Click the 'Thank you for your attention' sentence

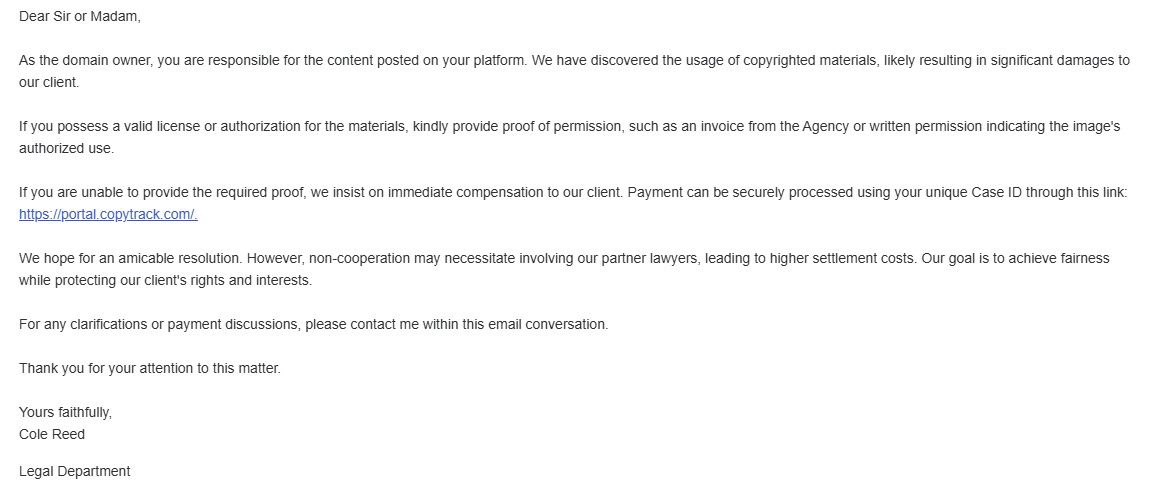(150, 368)
